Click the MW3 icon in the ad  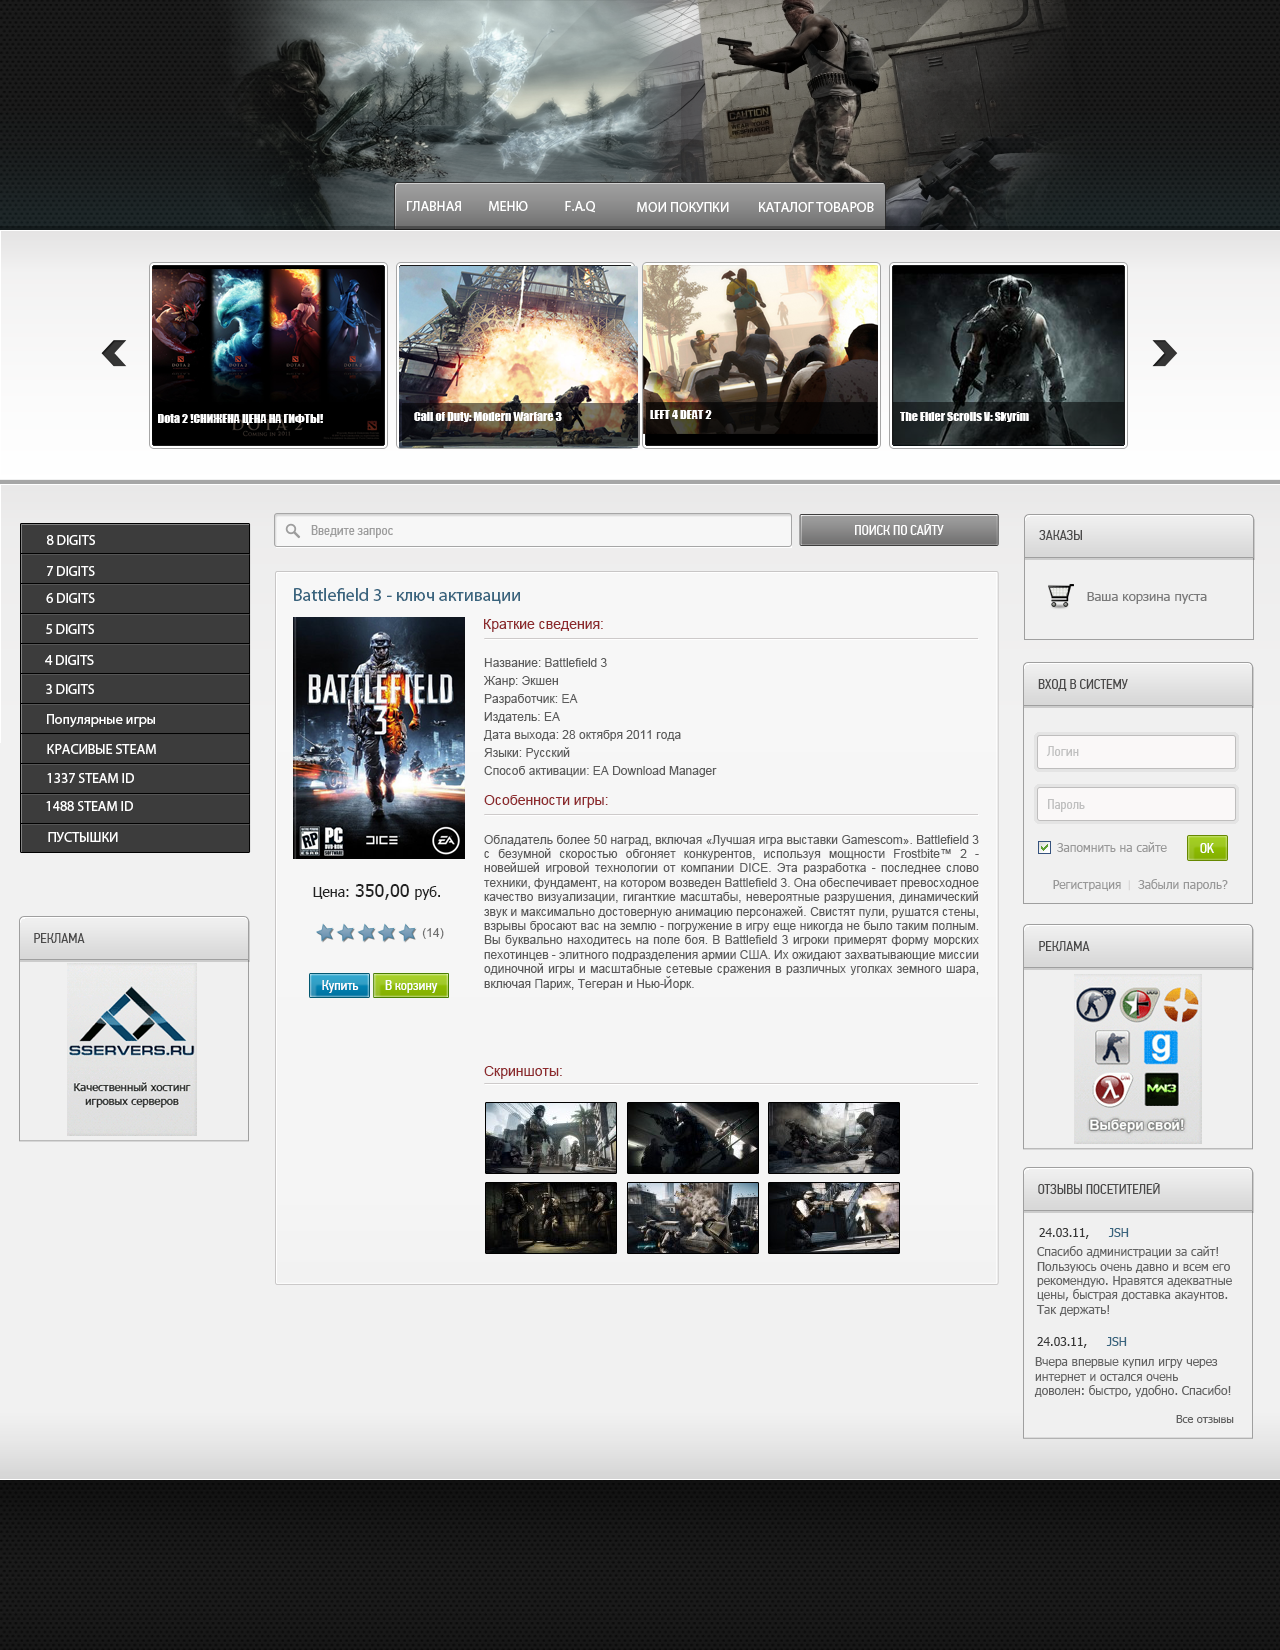(x=1161, y=1089)
